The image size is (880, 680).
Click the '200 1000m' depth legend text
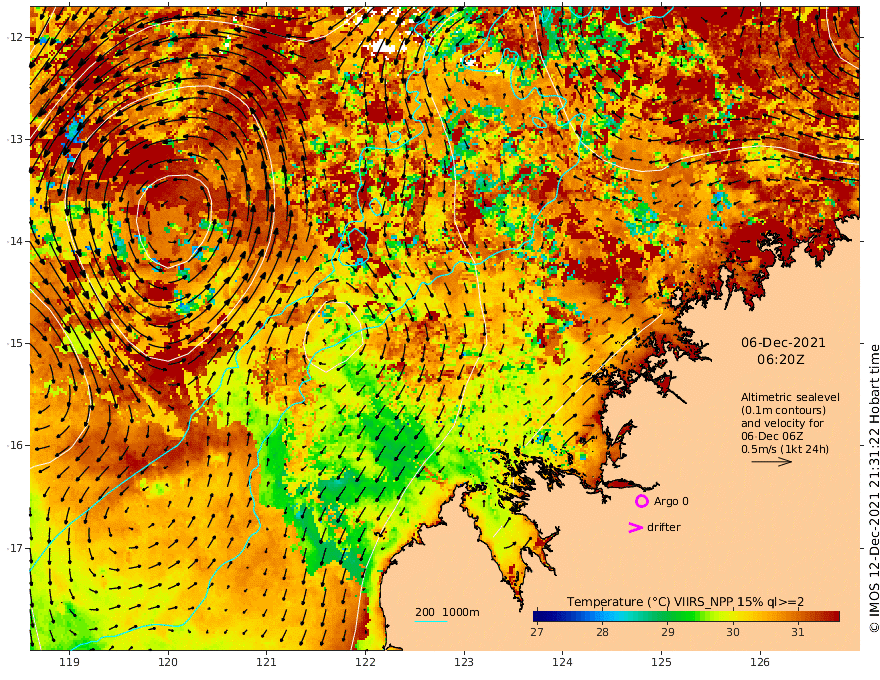[x=447, y=612]
